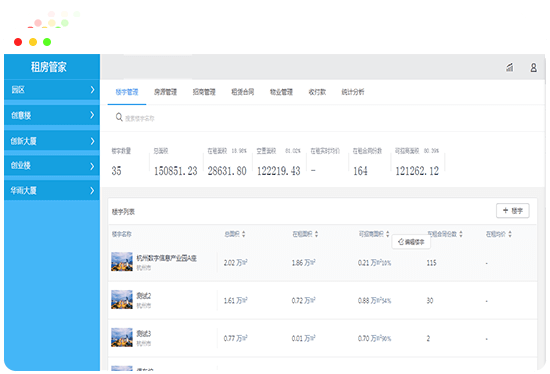550x374 pixels.
Task: Click the search magnifier icon
Action: 119,117
